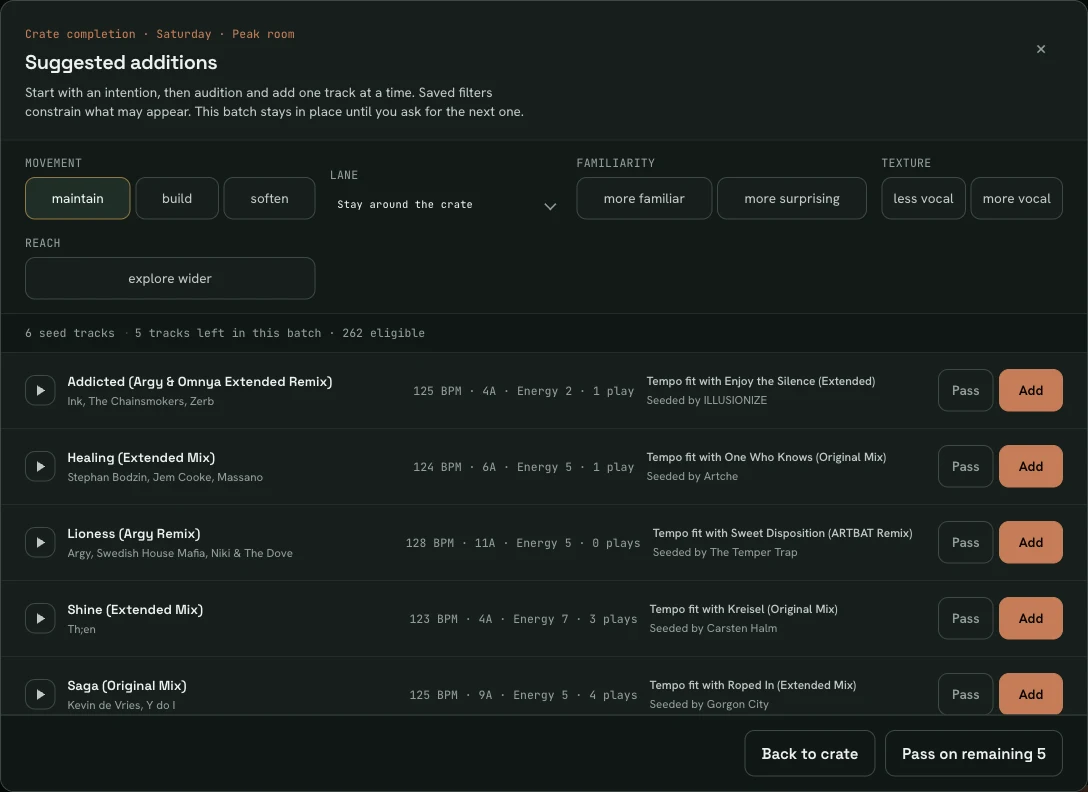Click the Lioness (Argy Remix) title

pyautogui.click(x=134, y=534)
